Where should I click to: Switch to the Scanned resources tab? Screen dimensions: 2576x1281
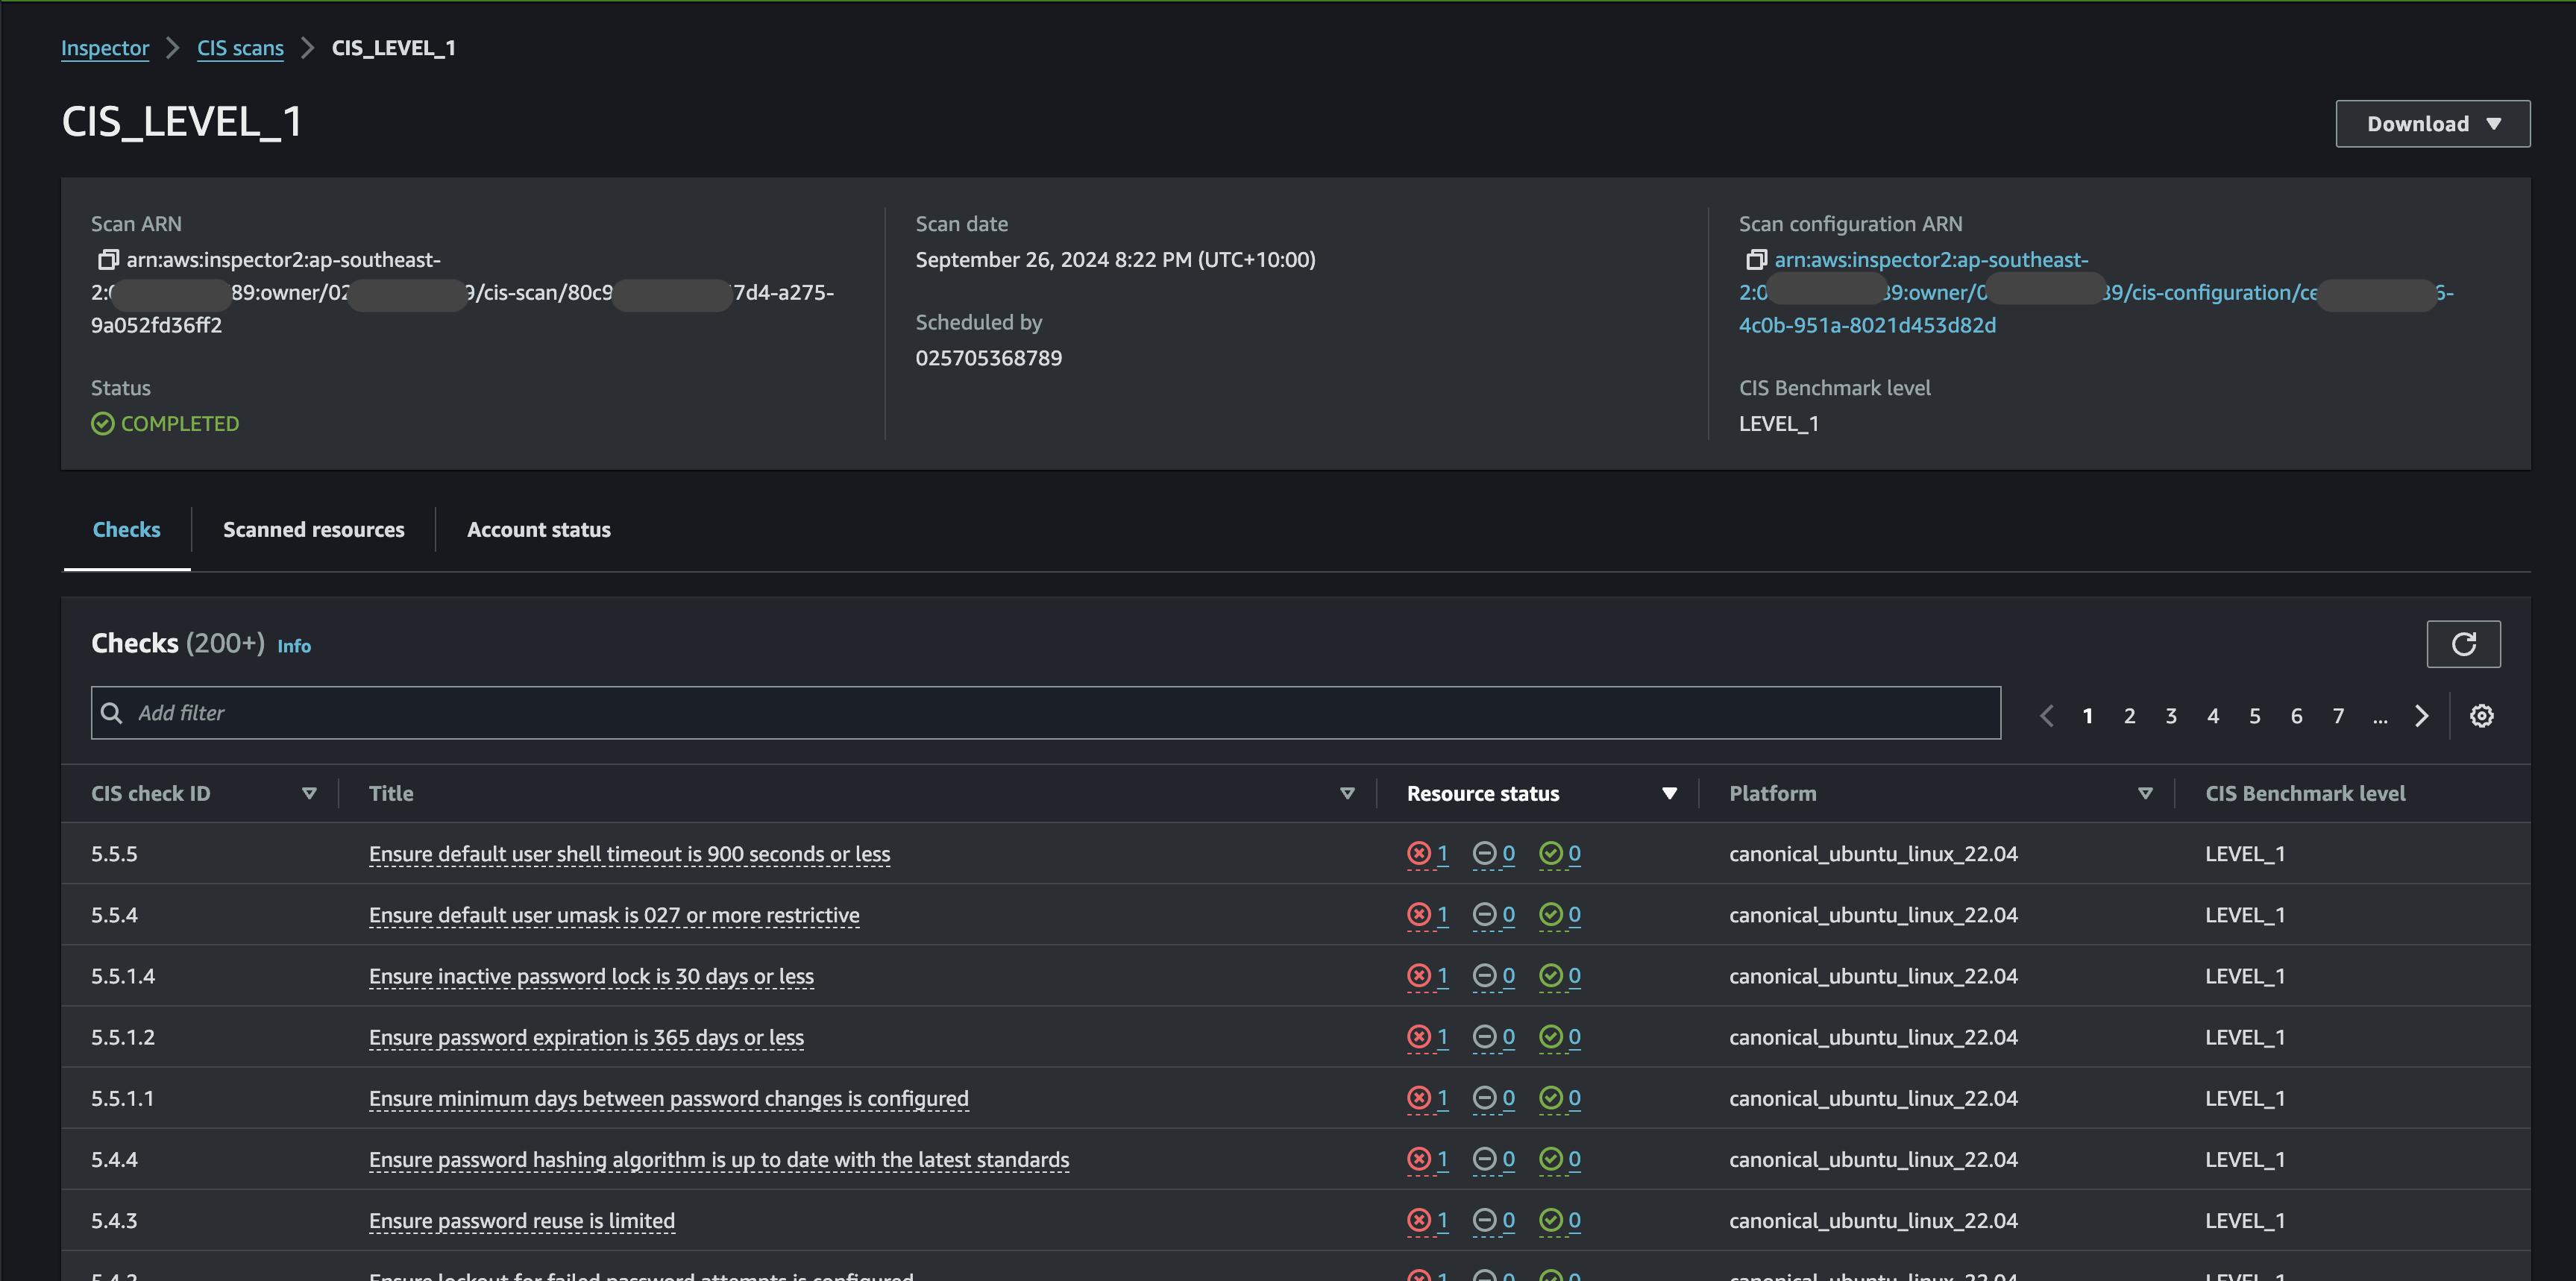(313, 529)
